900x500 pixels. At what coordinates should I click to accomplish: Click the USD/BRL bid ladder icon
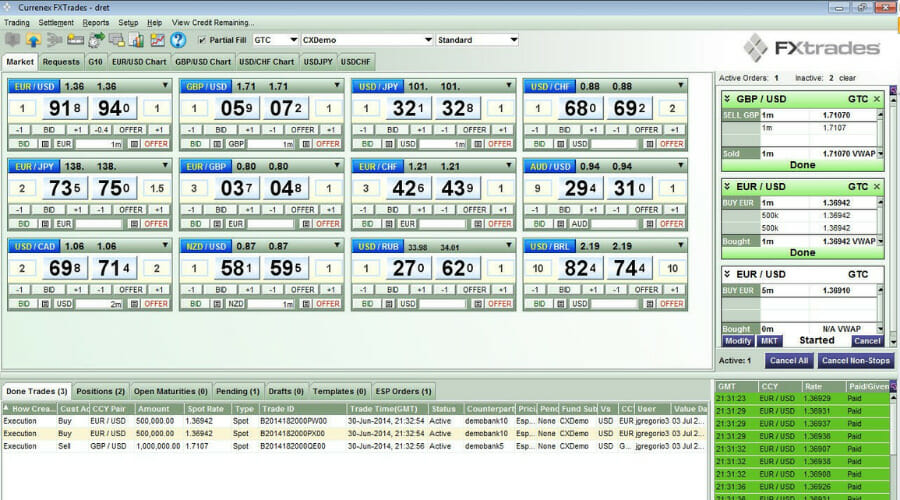561,304
